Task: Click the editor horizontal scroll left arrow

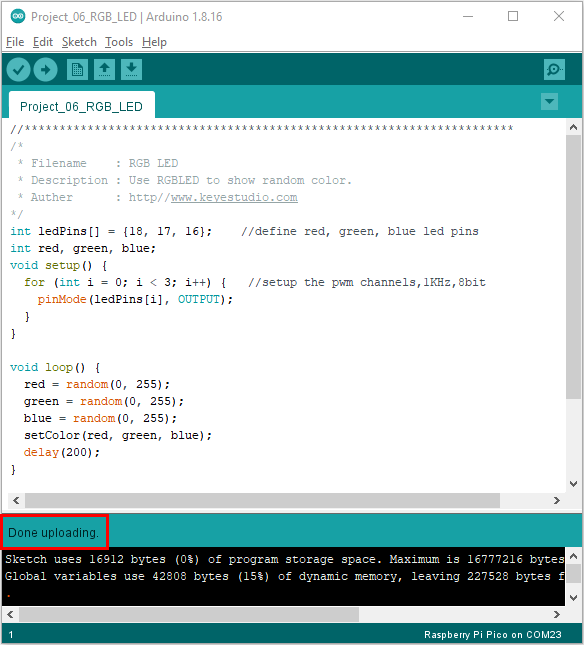Action: click(16, 500)
